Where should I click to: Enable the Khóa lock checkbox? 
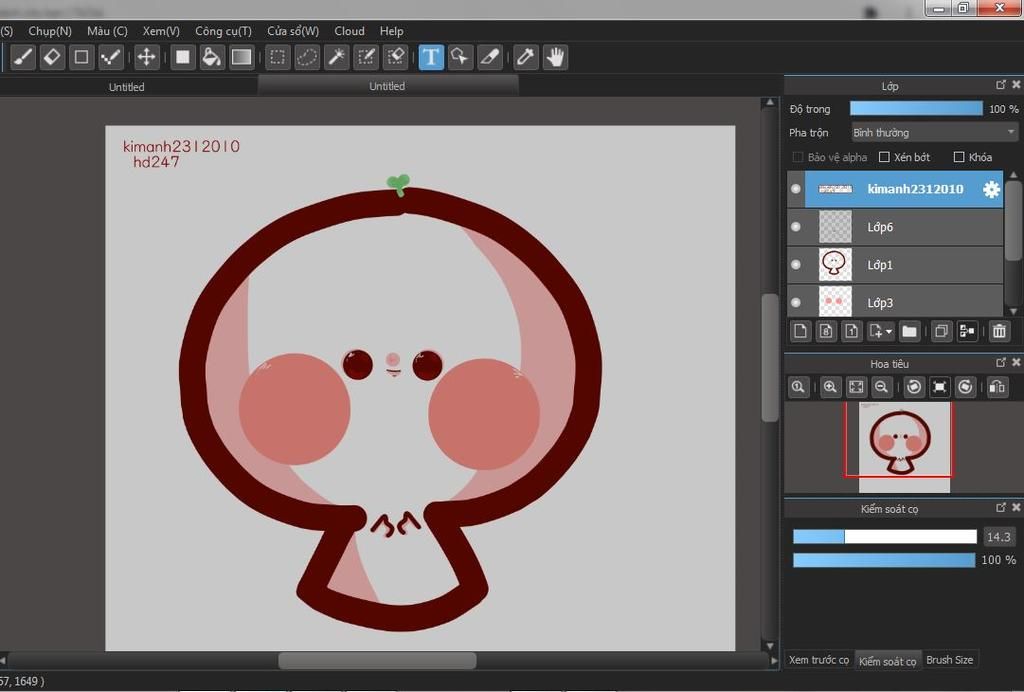tap(959, 157)
